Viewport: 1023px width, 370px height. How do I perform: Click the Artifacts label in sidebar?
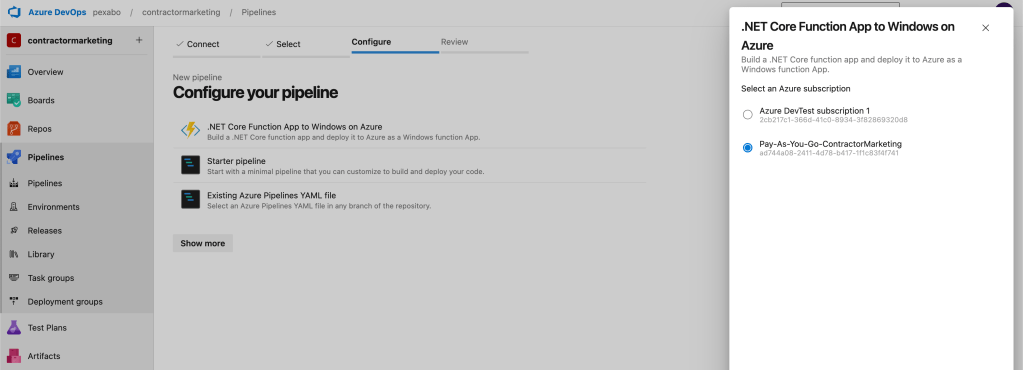click(44, 356)
